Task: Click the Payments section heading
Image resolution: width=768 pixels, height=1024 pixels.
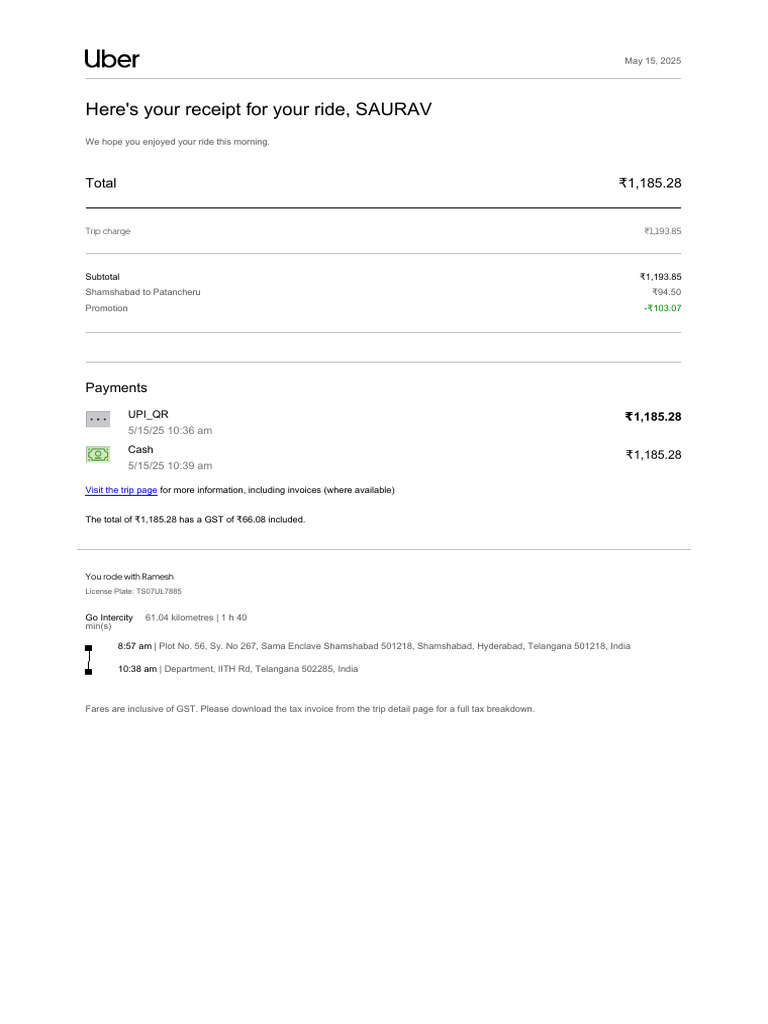Action: click(x=116, y=387)
